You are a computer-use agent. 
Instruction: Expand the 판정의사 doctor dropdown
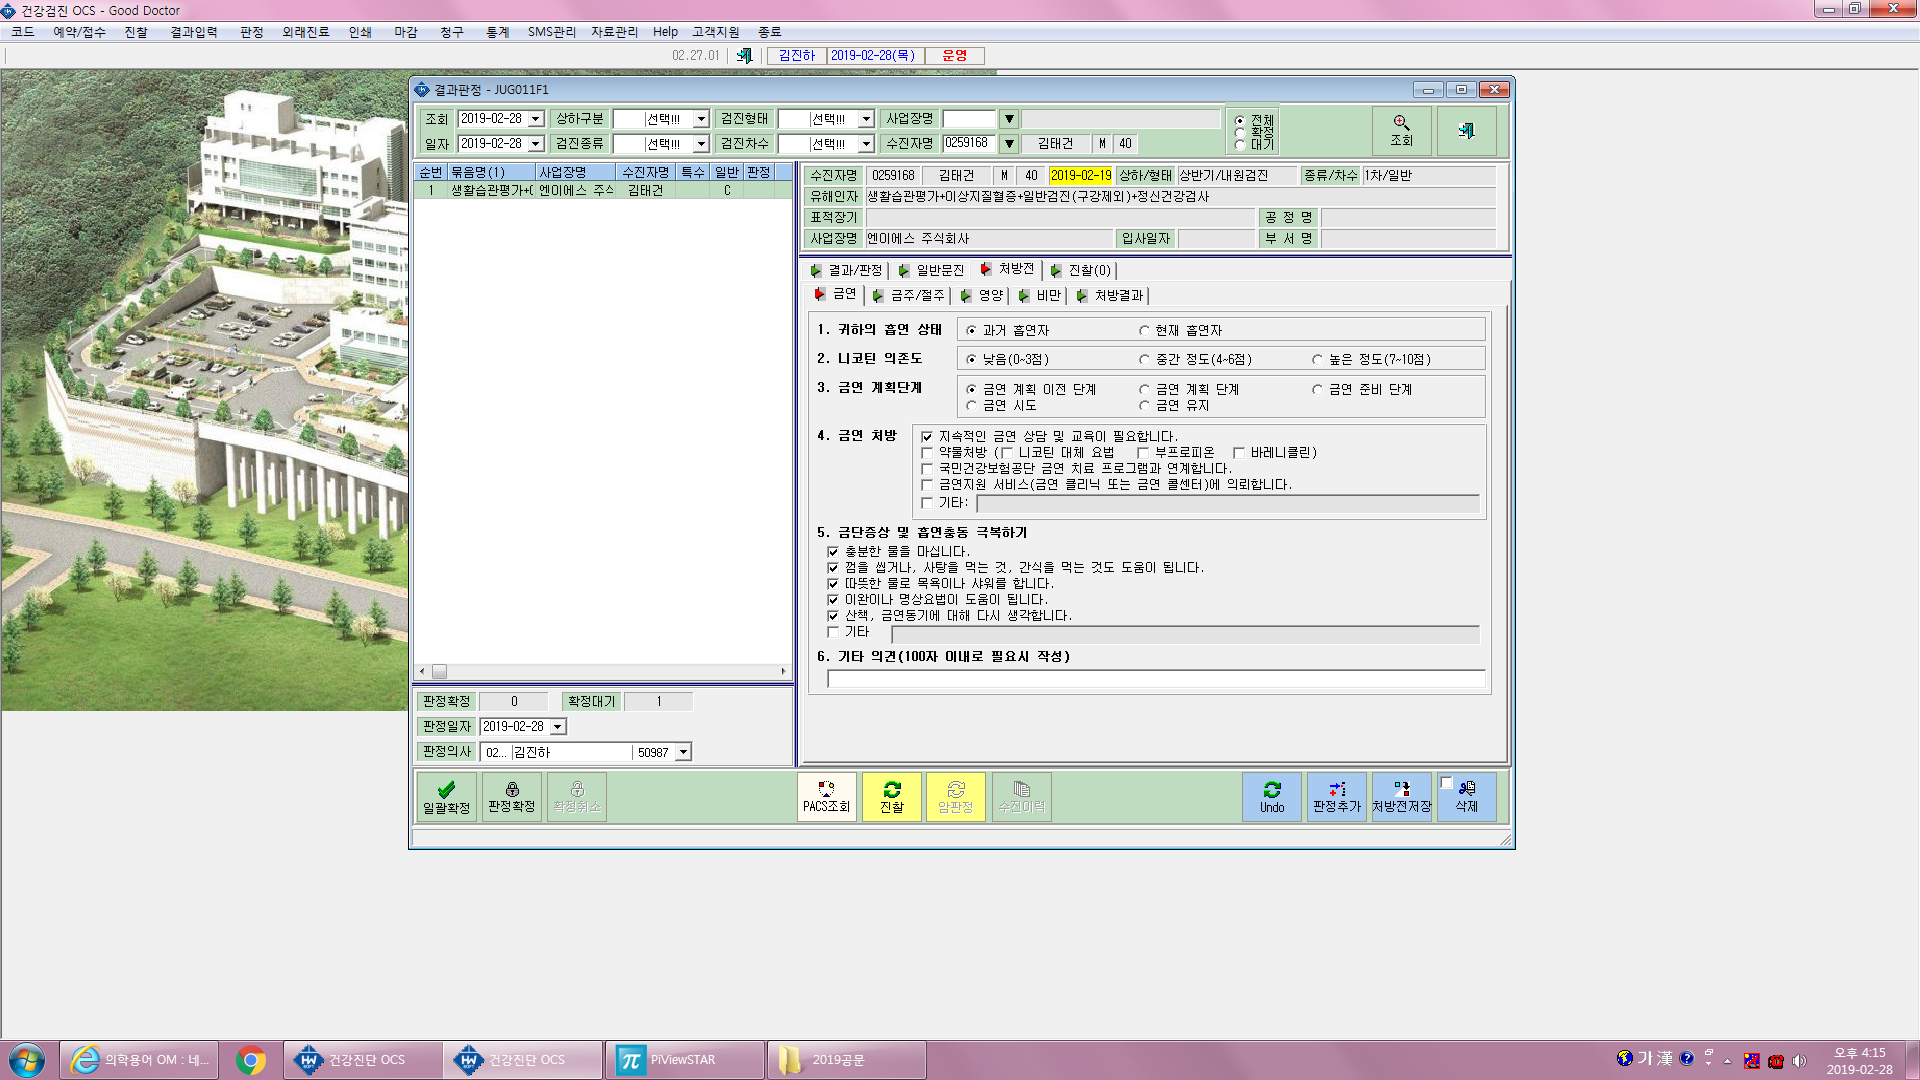pos(684,753)
